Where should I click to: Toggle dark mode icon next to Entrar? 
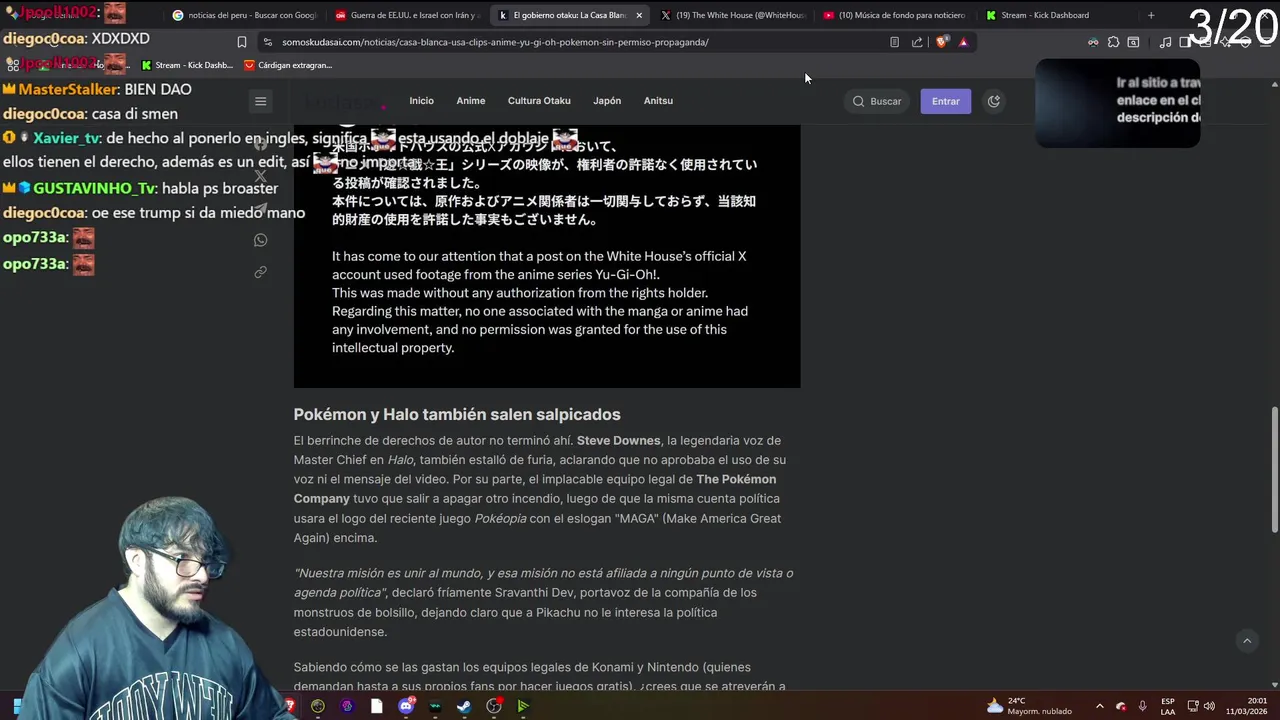pyautogui.click(x=993, y=101)
